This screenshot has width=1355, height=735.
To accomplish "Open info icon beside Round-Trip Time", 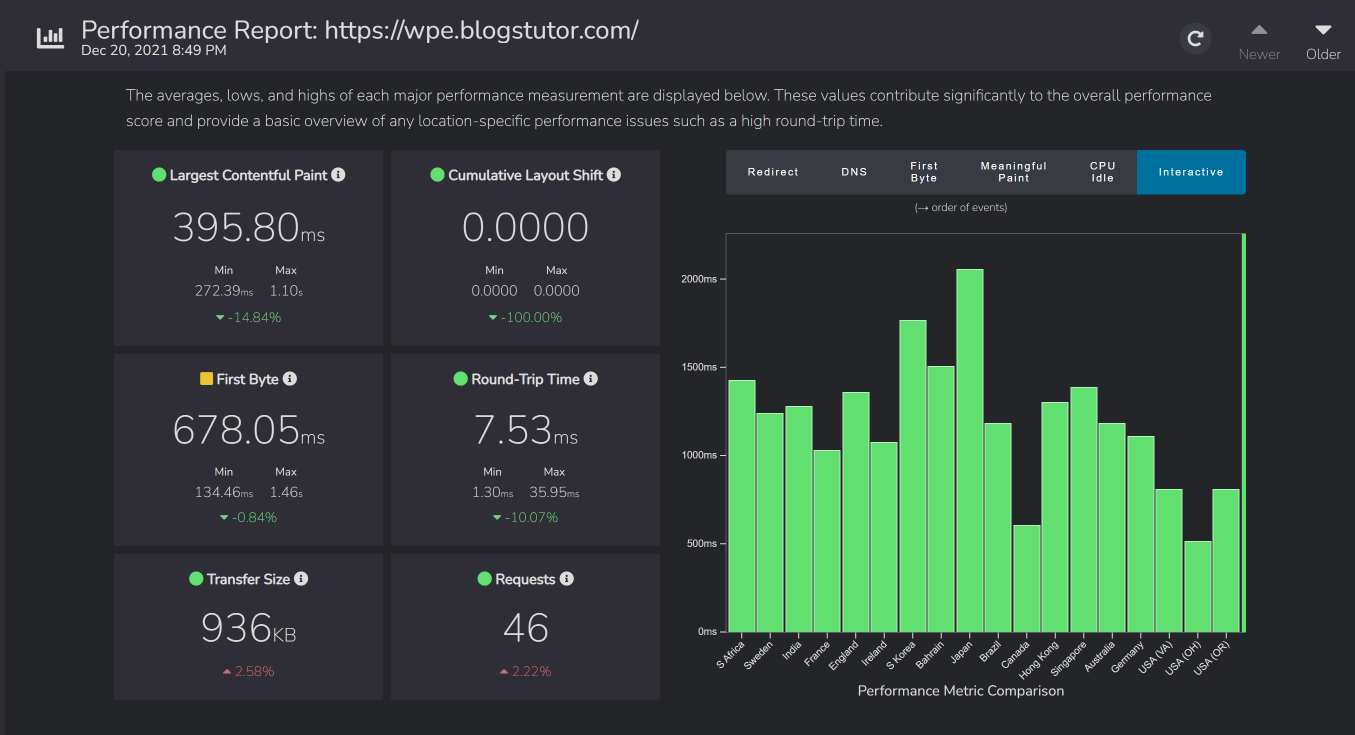I will pyautogui.click(x=591, y=379).
